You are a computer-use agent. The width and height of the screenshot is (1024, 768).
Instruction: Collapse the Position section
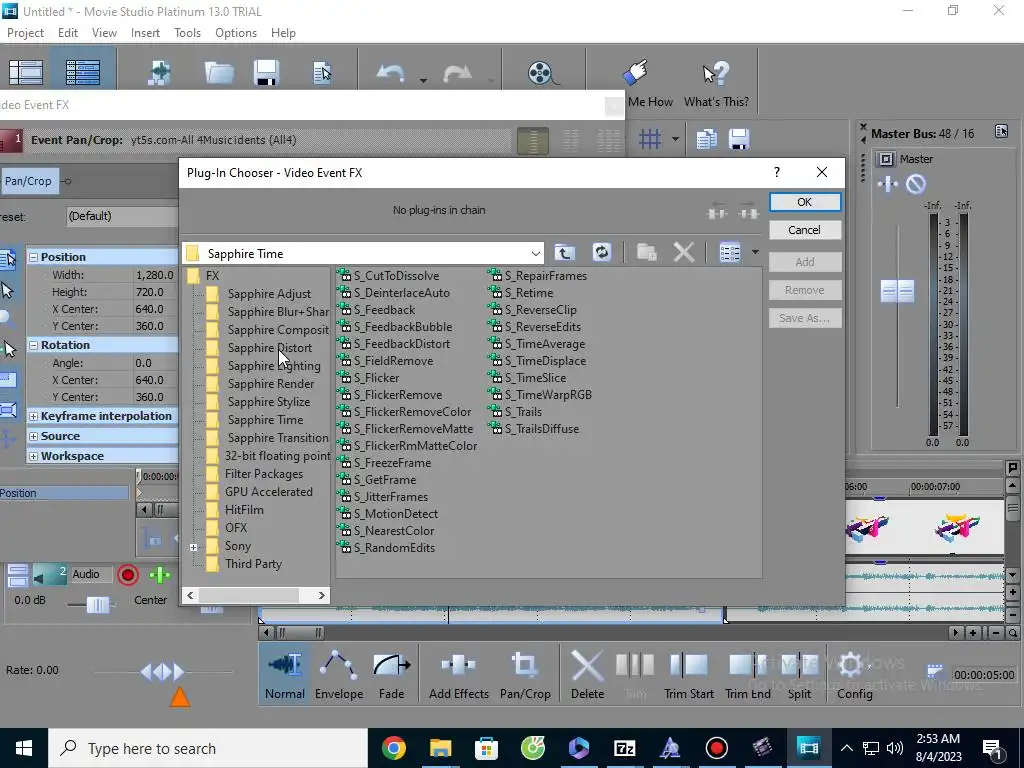pyautogui.click(x=33, y=257)
